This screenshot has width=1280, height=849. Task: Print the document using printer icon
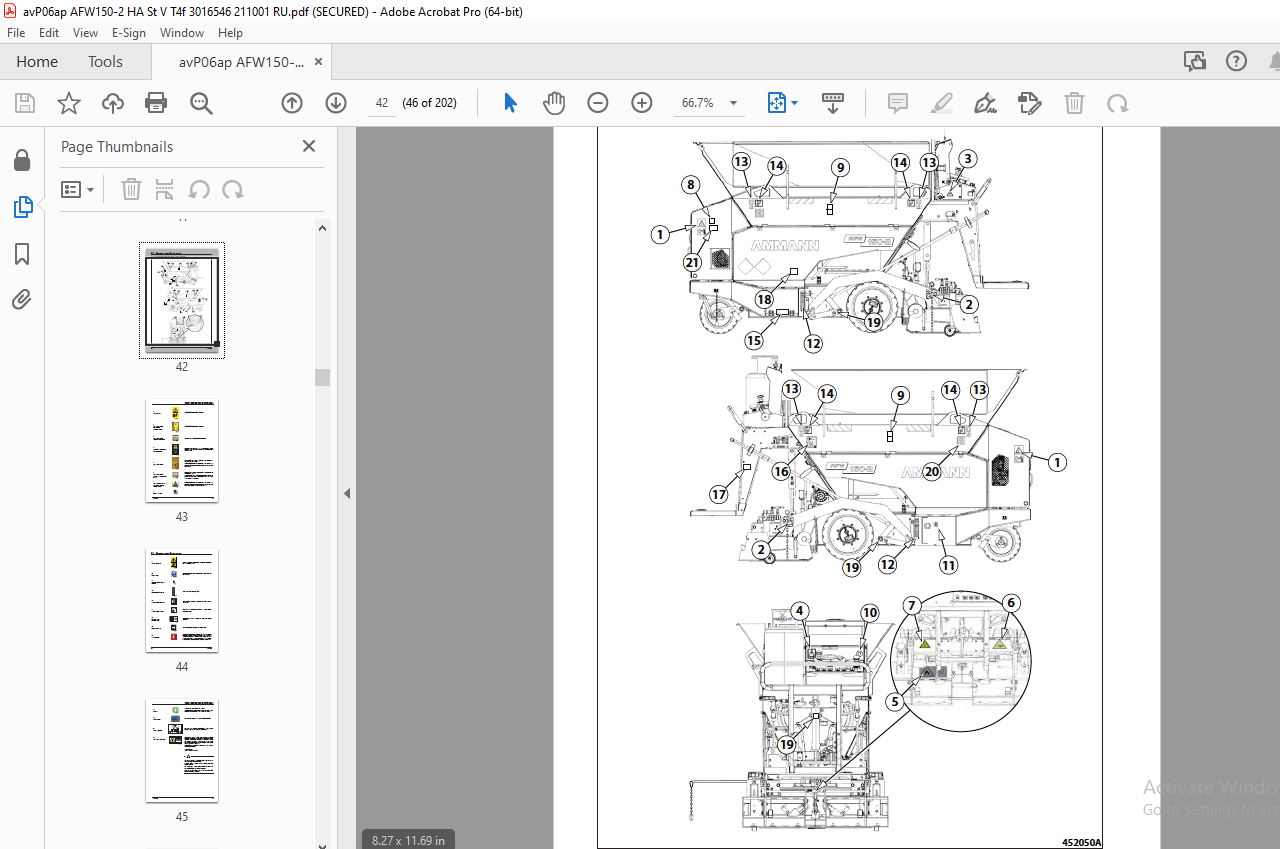(156, 103)
